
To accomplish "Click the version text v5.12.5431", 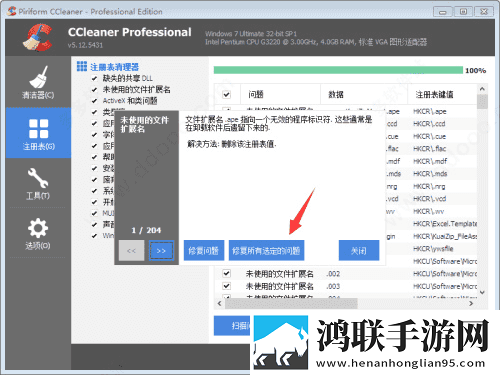I will [x=85, y=45].
